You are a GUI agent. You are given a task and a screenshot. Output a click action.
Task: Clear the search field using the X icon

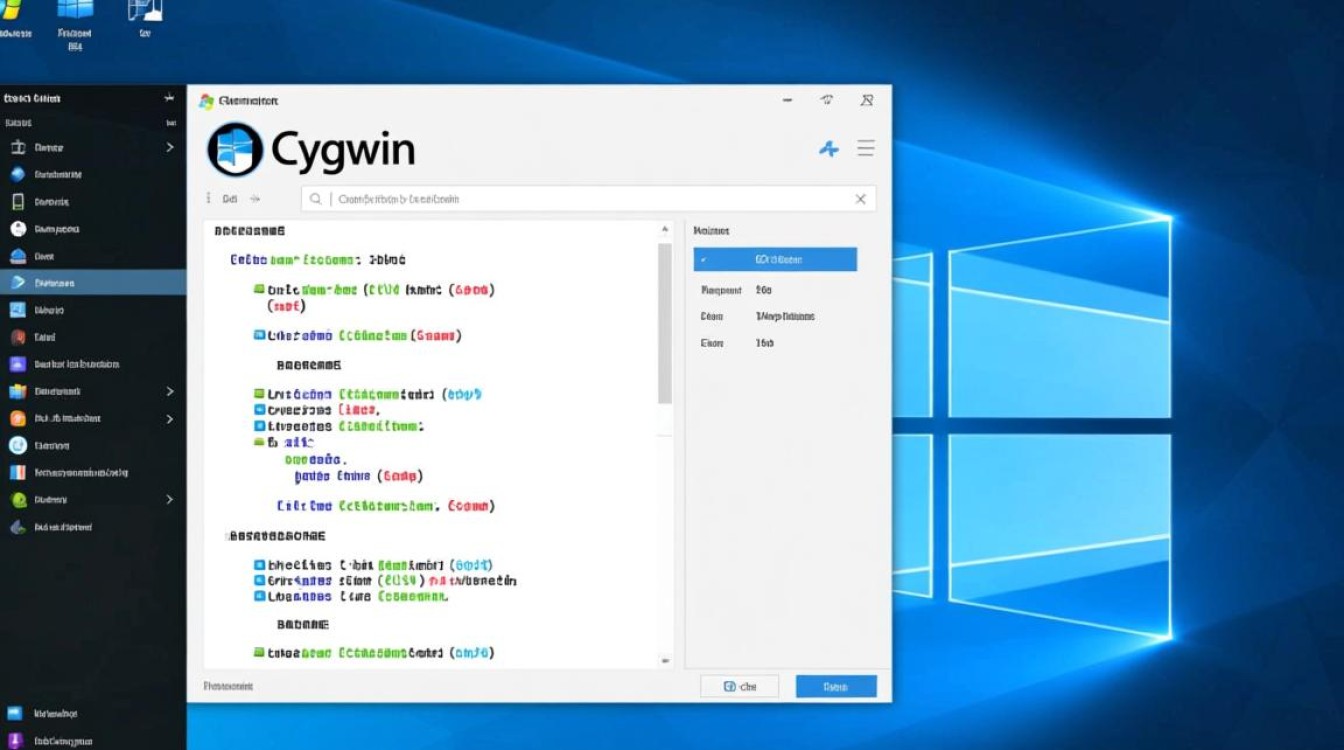[860, 199]
